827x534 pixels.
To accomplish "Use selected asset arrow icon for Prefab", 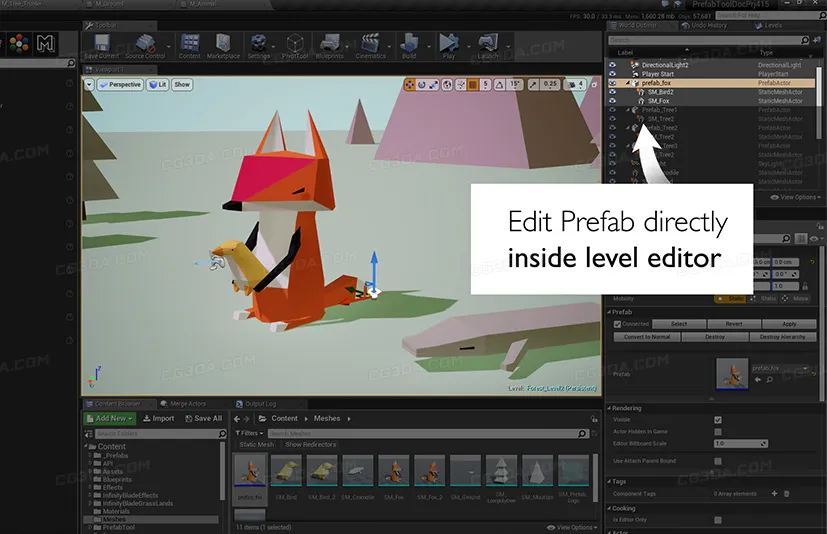I will [758, 379].
